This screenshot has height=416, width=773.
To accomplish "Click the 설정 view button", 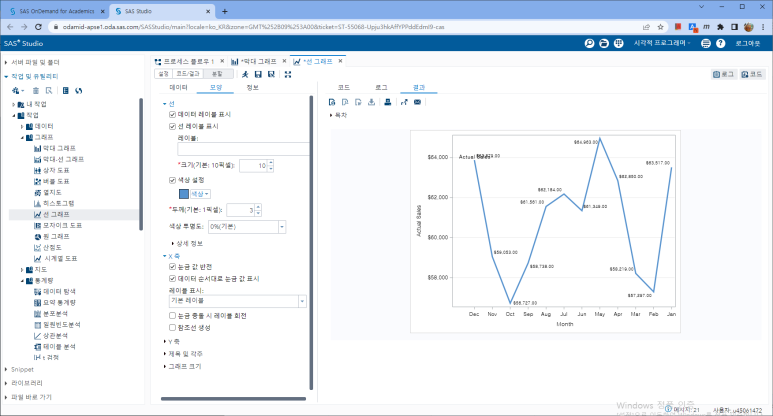I will click(164, 74).
